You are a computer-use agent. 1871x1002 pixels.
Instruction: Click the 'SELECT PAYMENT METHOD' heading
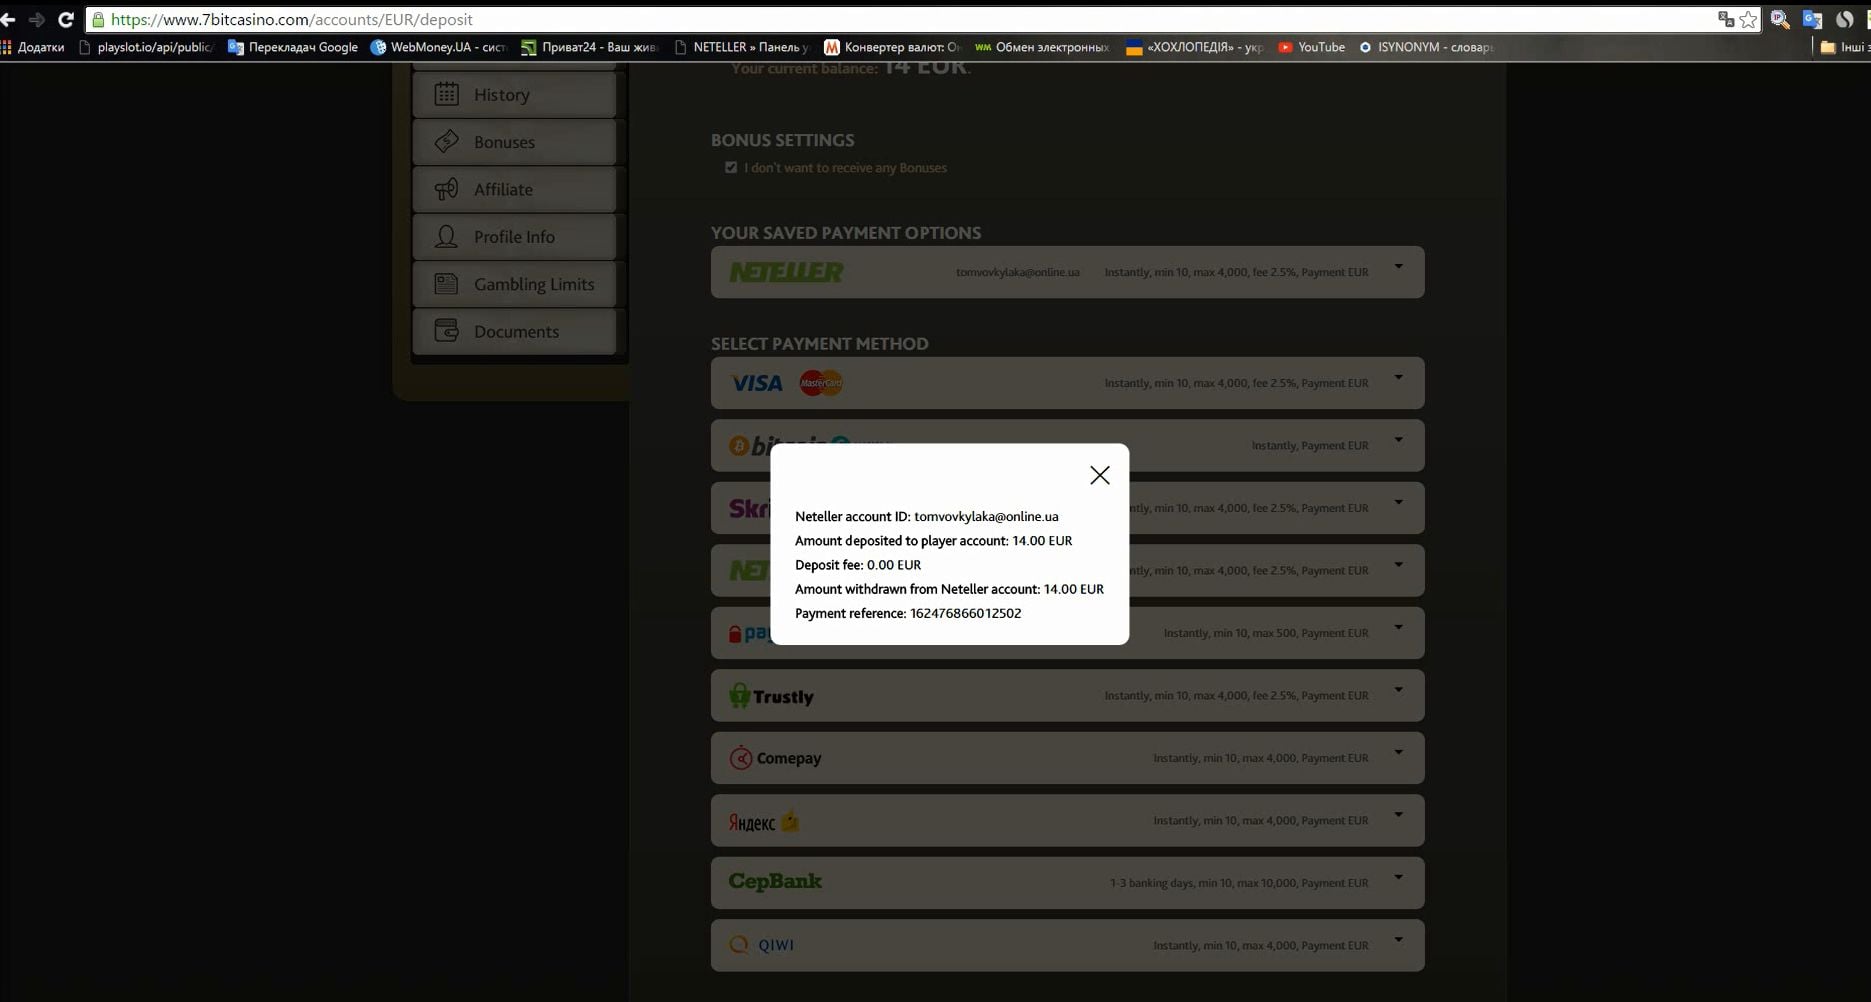820,344
